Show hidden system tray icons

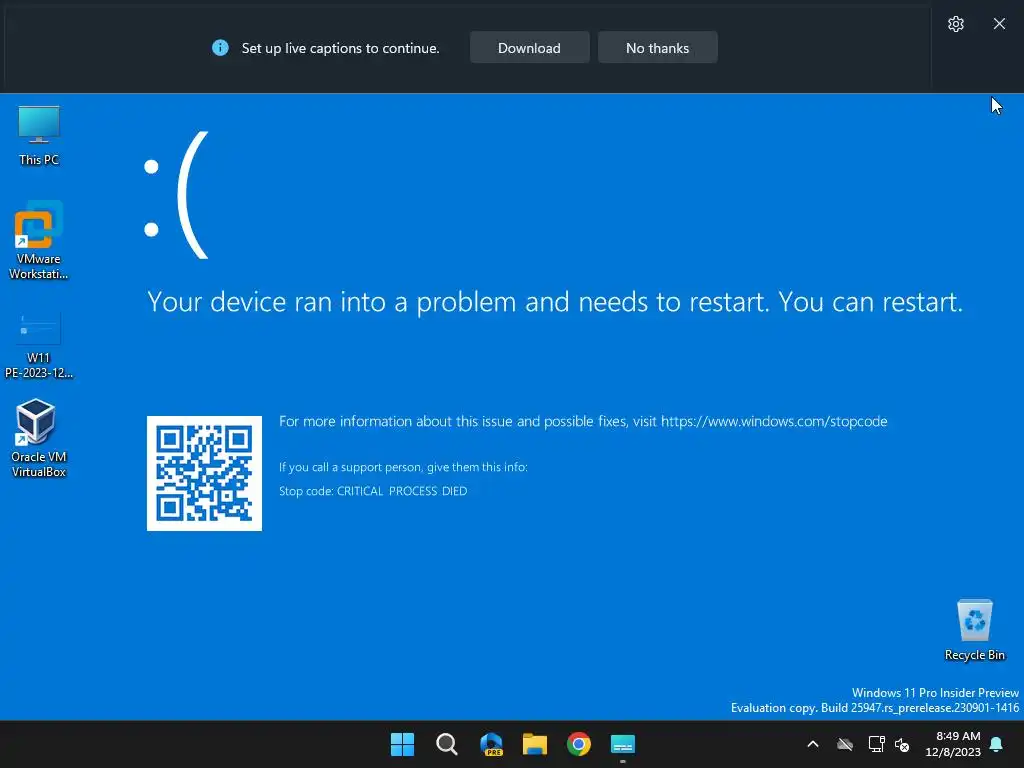813,744
